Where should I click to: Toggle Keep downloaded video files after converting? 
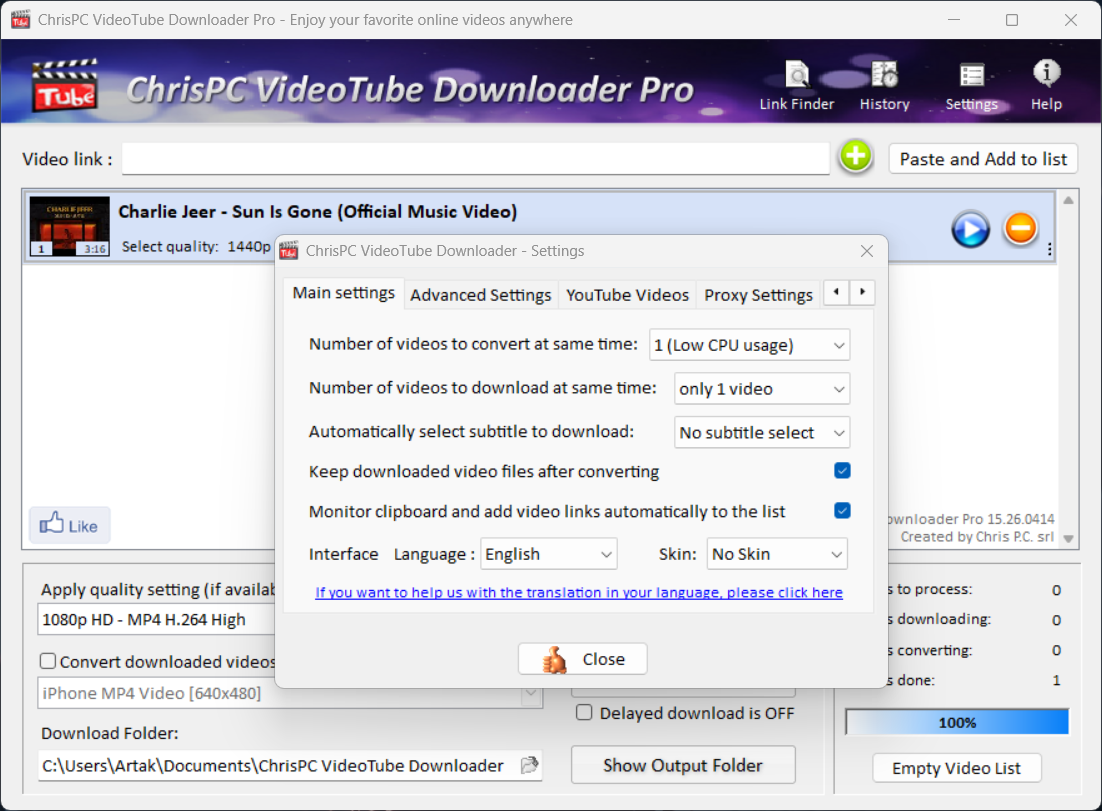pos(842,470)
